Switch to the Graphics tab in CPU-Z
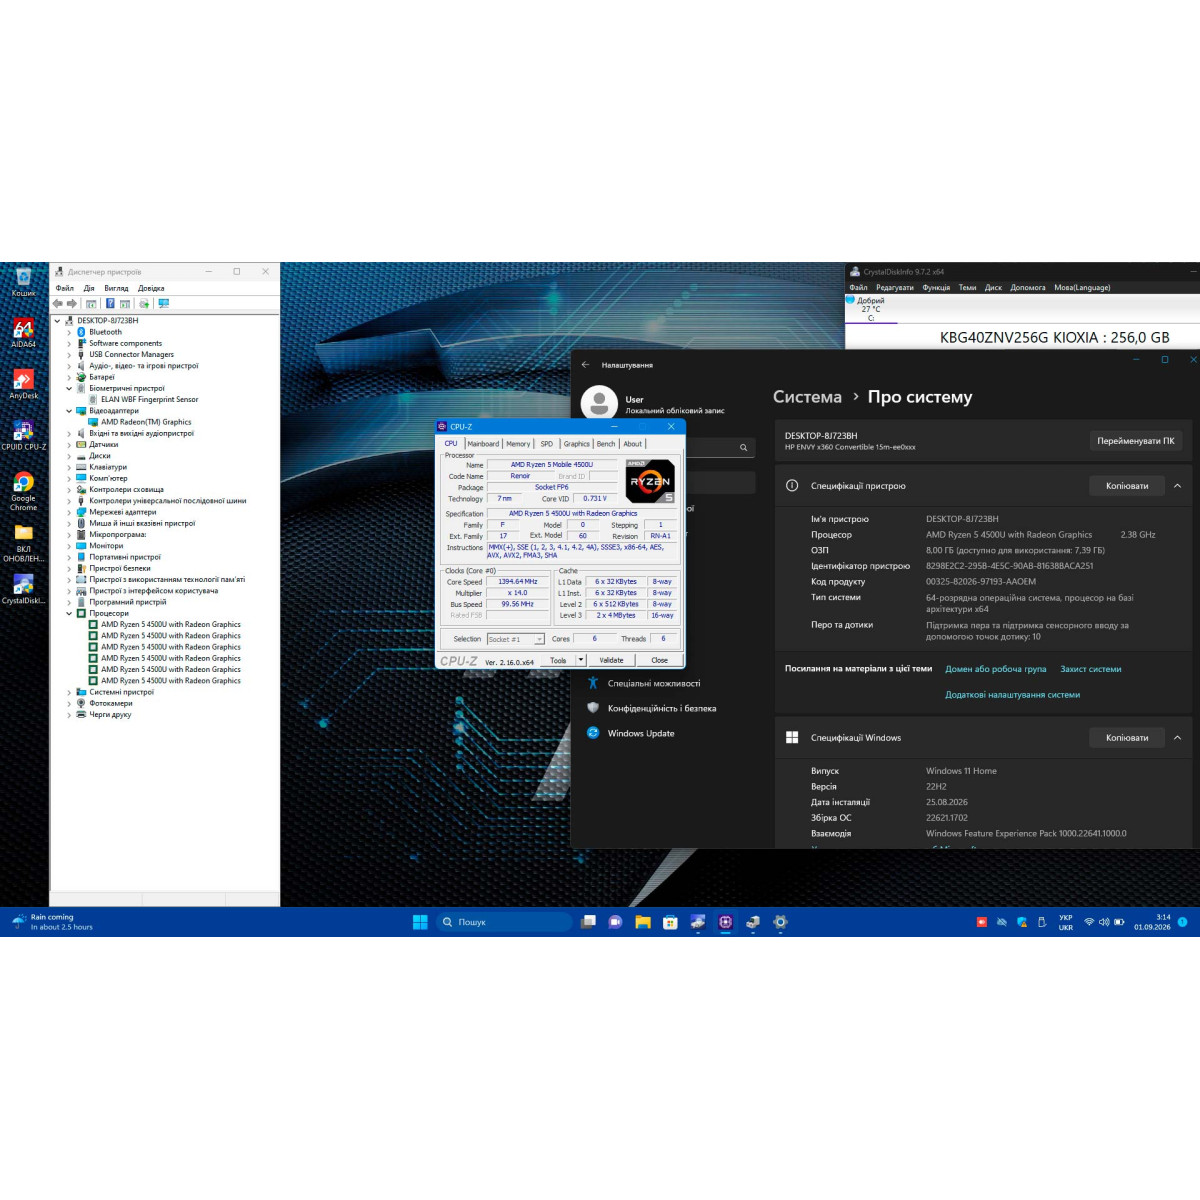 tap(576, 444)
